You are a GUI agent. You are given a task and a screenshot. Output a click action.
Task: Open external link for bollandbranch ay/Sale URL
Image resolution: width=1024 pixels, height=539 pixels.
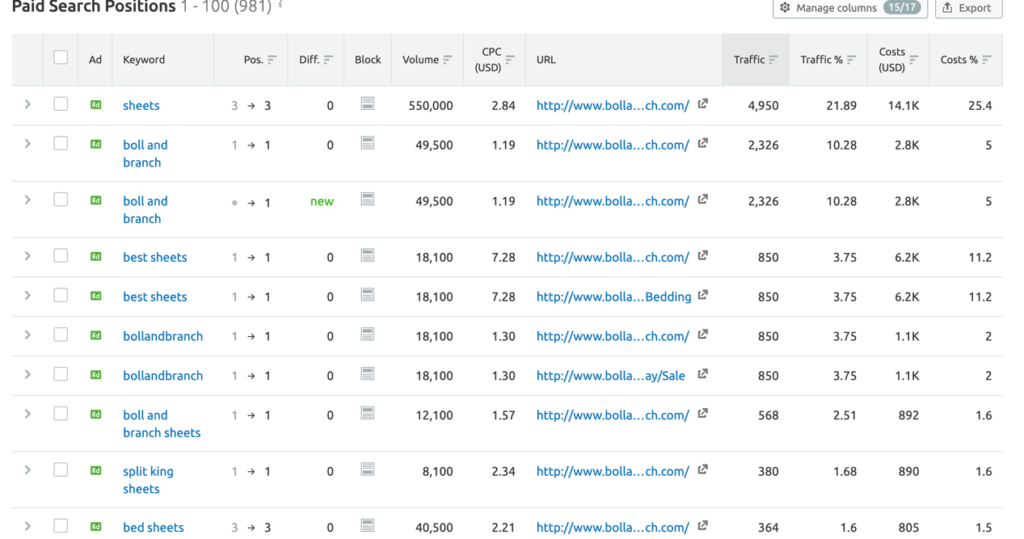click(x=703, y=374)
